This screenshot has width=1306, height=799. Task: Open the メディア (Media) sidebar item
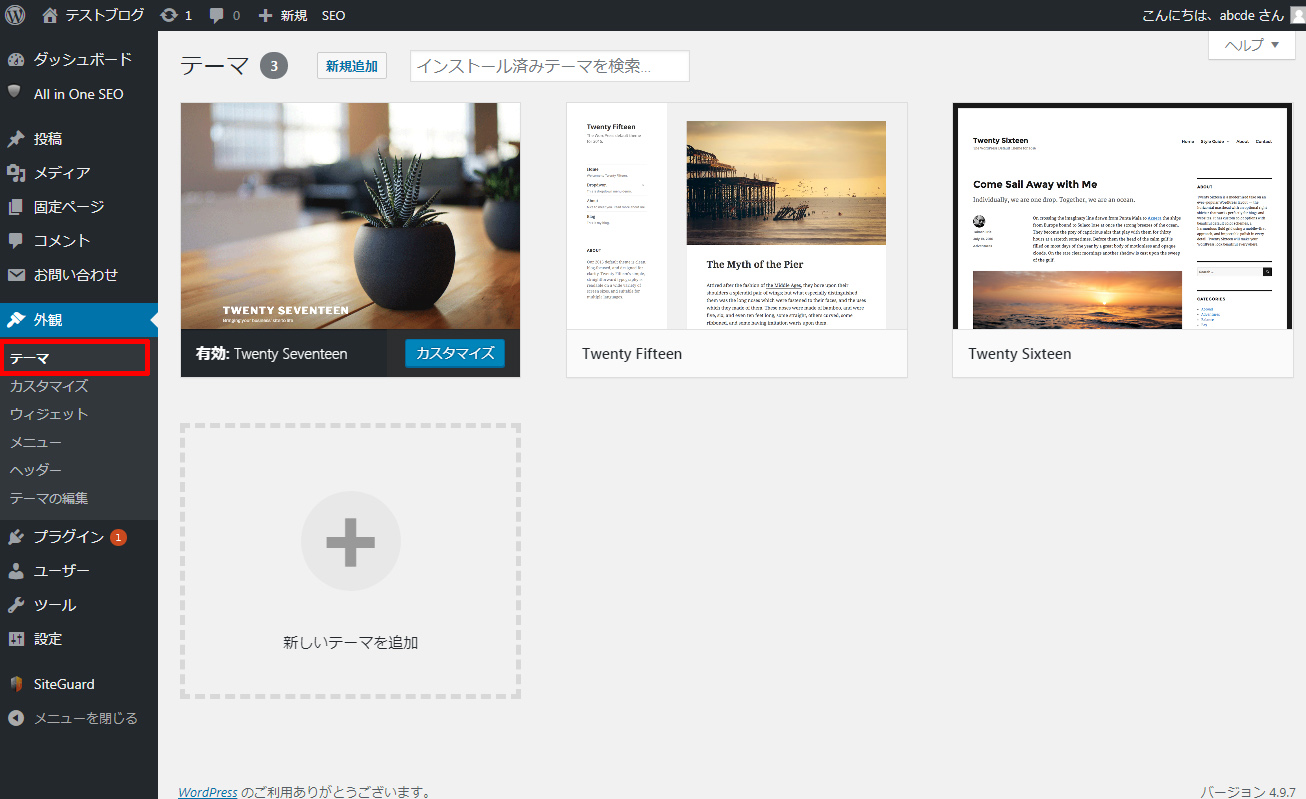click(62, 173)
